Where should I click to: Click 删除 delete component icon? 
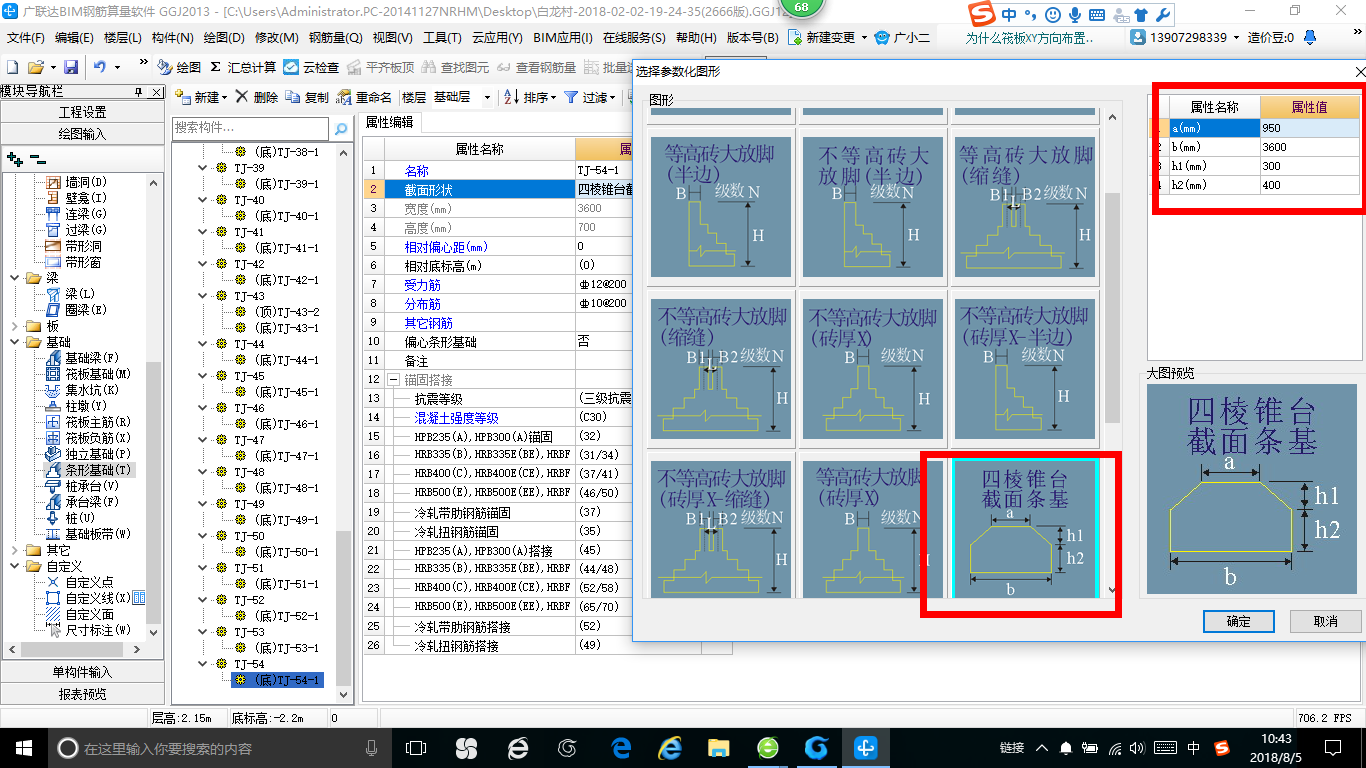tap(257, 97)
